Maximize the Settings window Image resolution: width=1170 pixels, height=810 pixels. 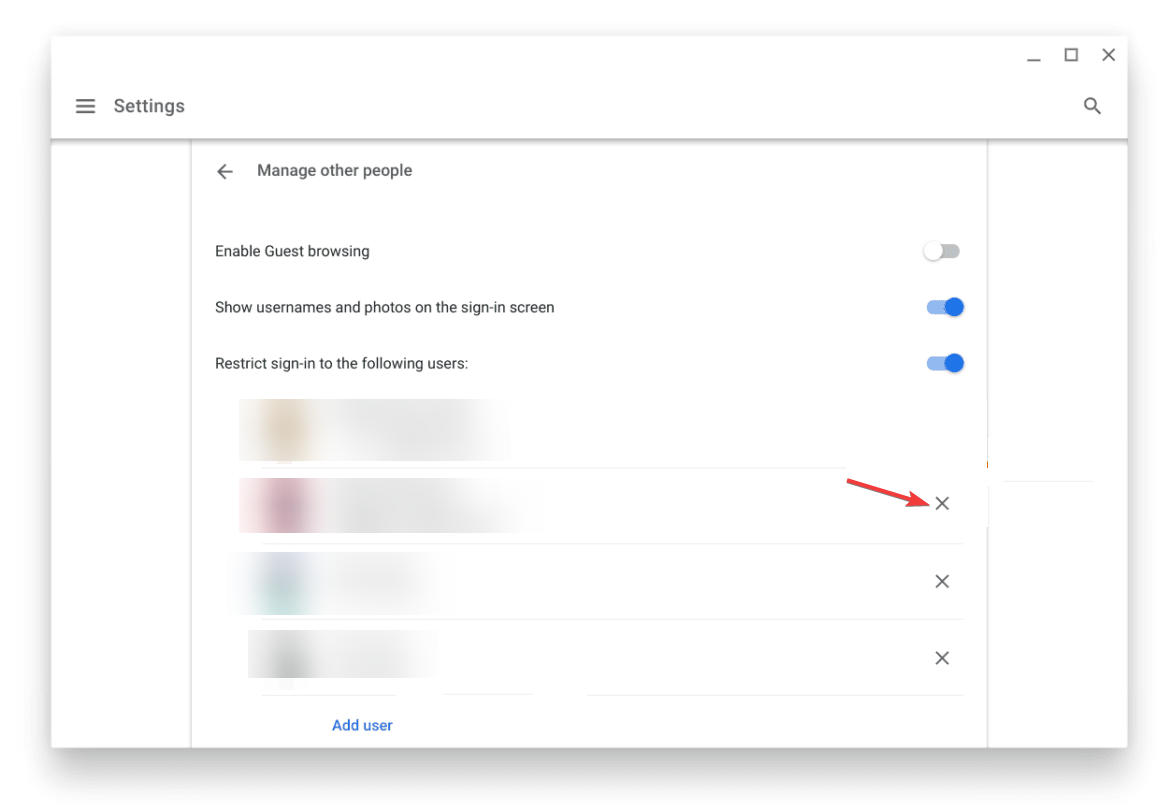click(1071, 55)
